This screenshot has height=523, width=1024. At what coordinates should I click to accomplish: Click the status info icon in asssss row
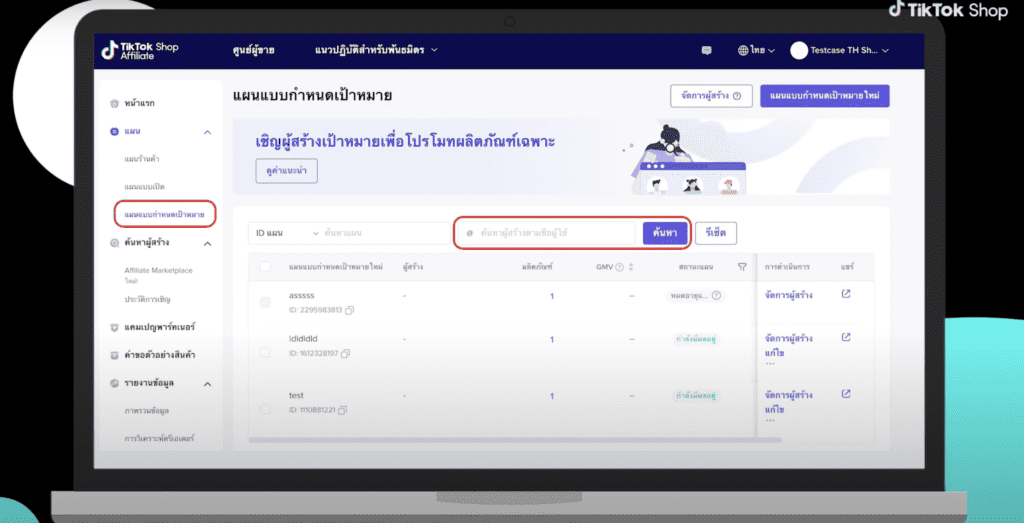click(716, 296)
